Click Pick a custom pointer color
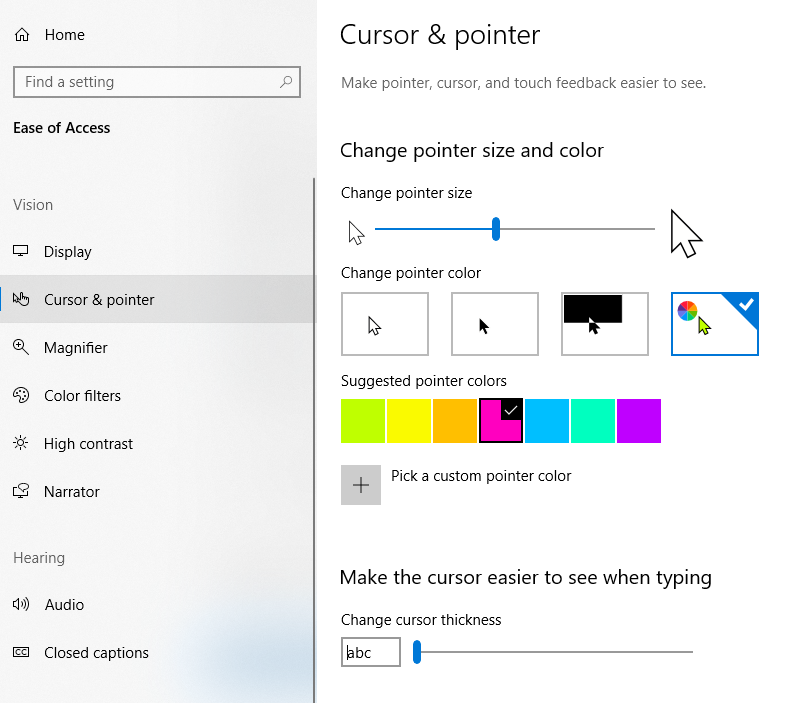 [x=361, y=484]
